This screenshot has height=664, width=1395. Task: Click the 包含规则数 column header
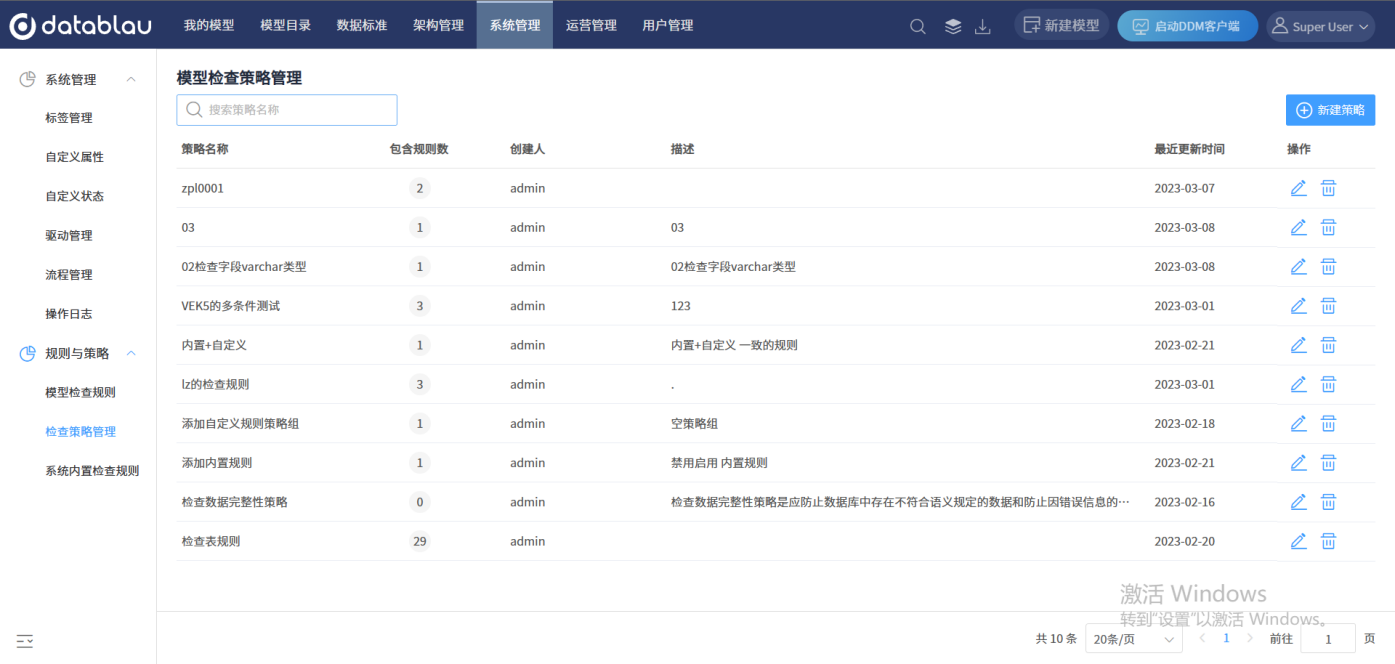click(x=419, y=149)
